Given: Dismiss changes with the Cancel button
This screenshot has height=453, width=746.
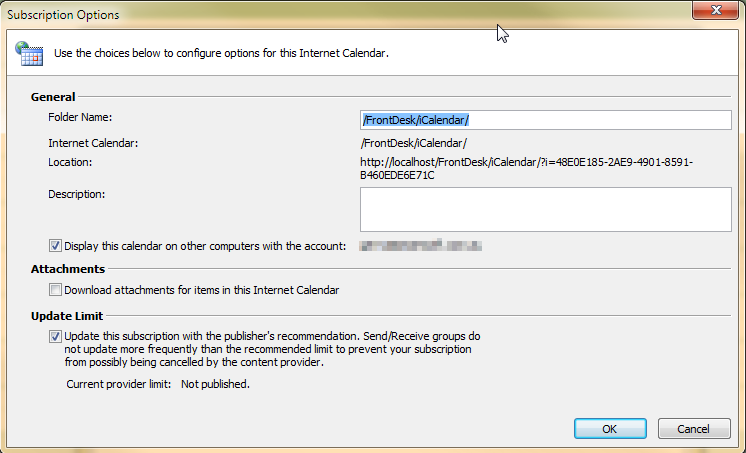Looking at the screenshot, I should point(694,429).
